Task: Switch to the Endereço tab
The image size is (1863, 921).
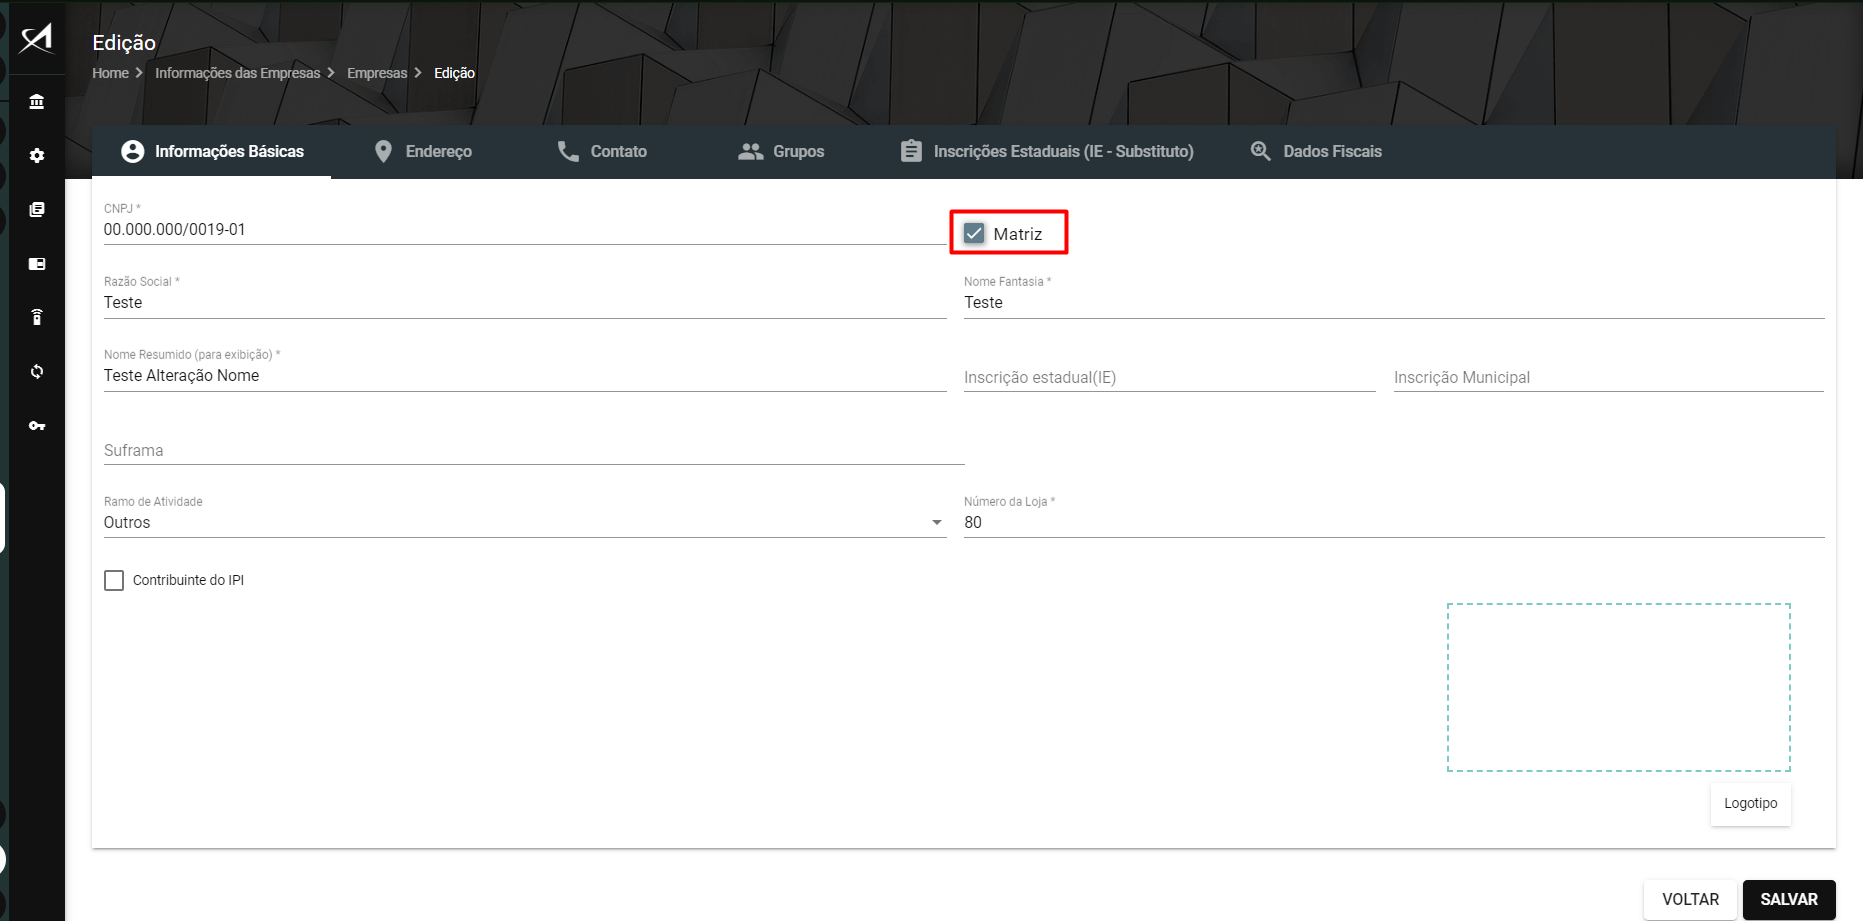Action: 423,152
